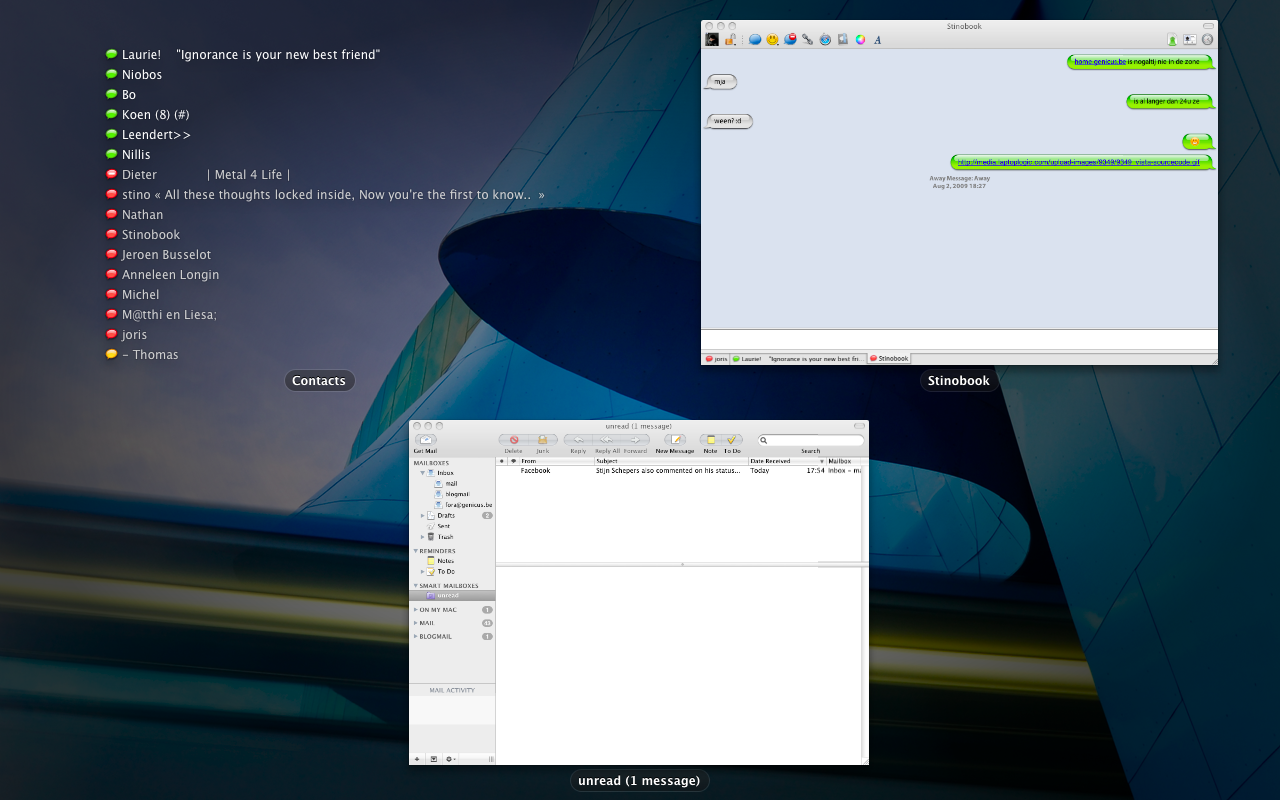This screenshot has width=1280, height=800.
Task: Open the home.genicus.be link in chat
Action: coord(1101,62)
